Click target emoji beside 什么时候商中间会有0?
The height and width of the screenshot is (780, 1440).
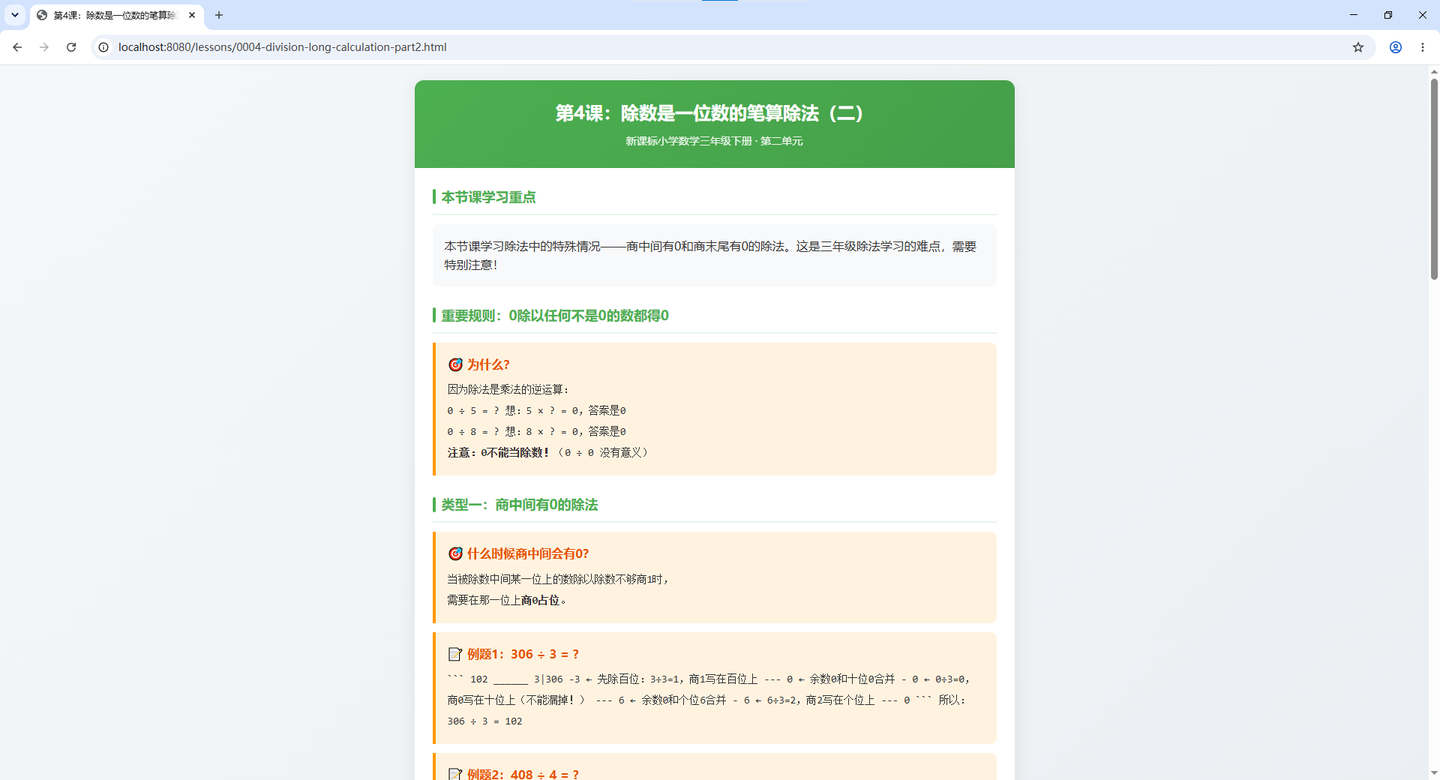coord(455,554)
